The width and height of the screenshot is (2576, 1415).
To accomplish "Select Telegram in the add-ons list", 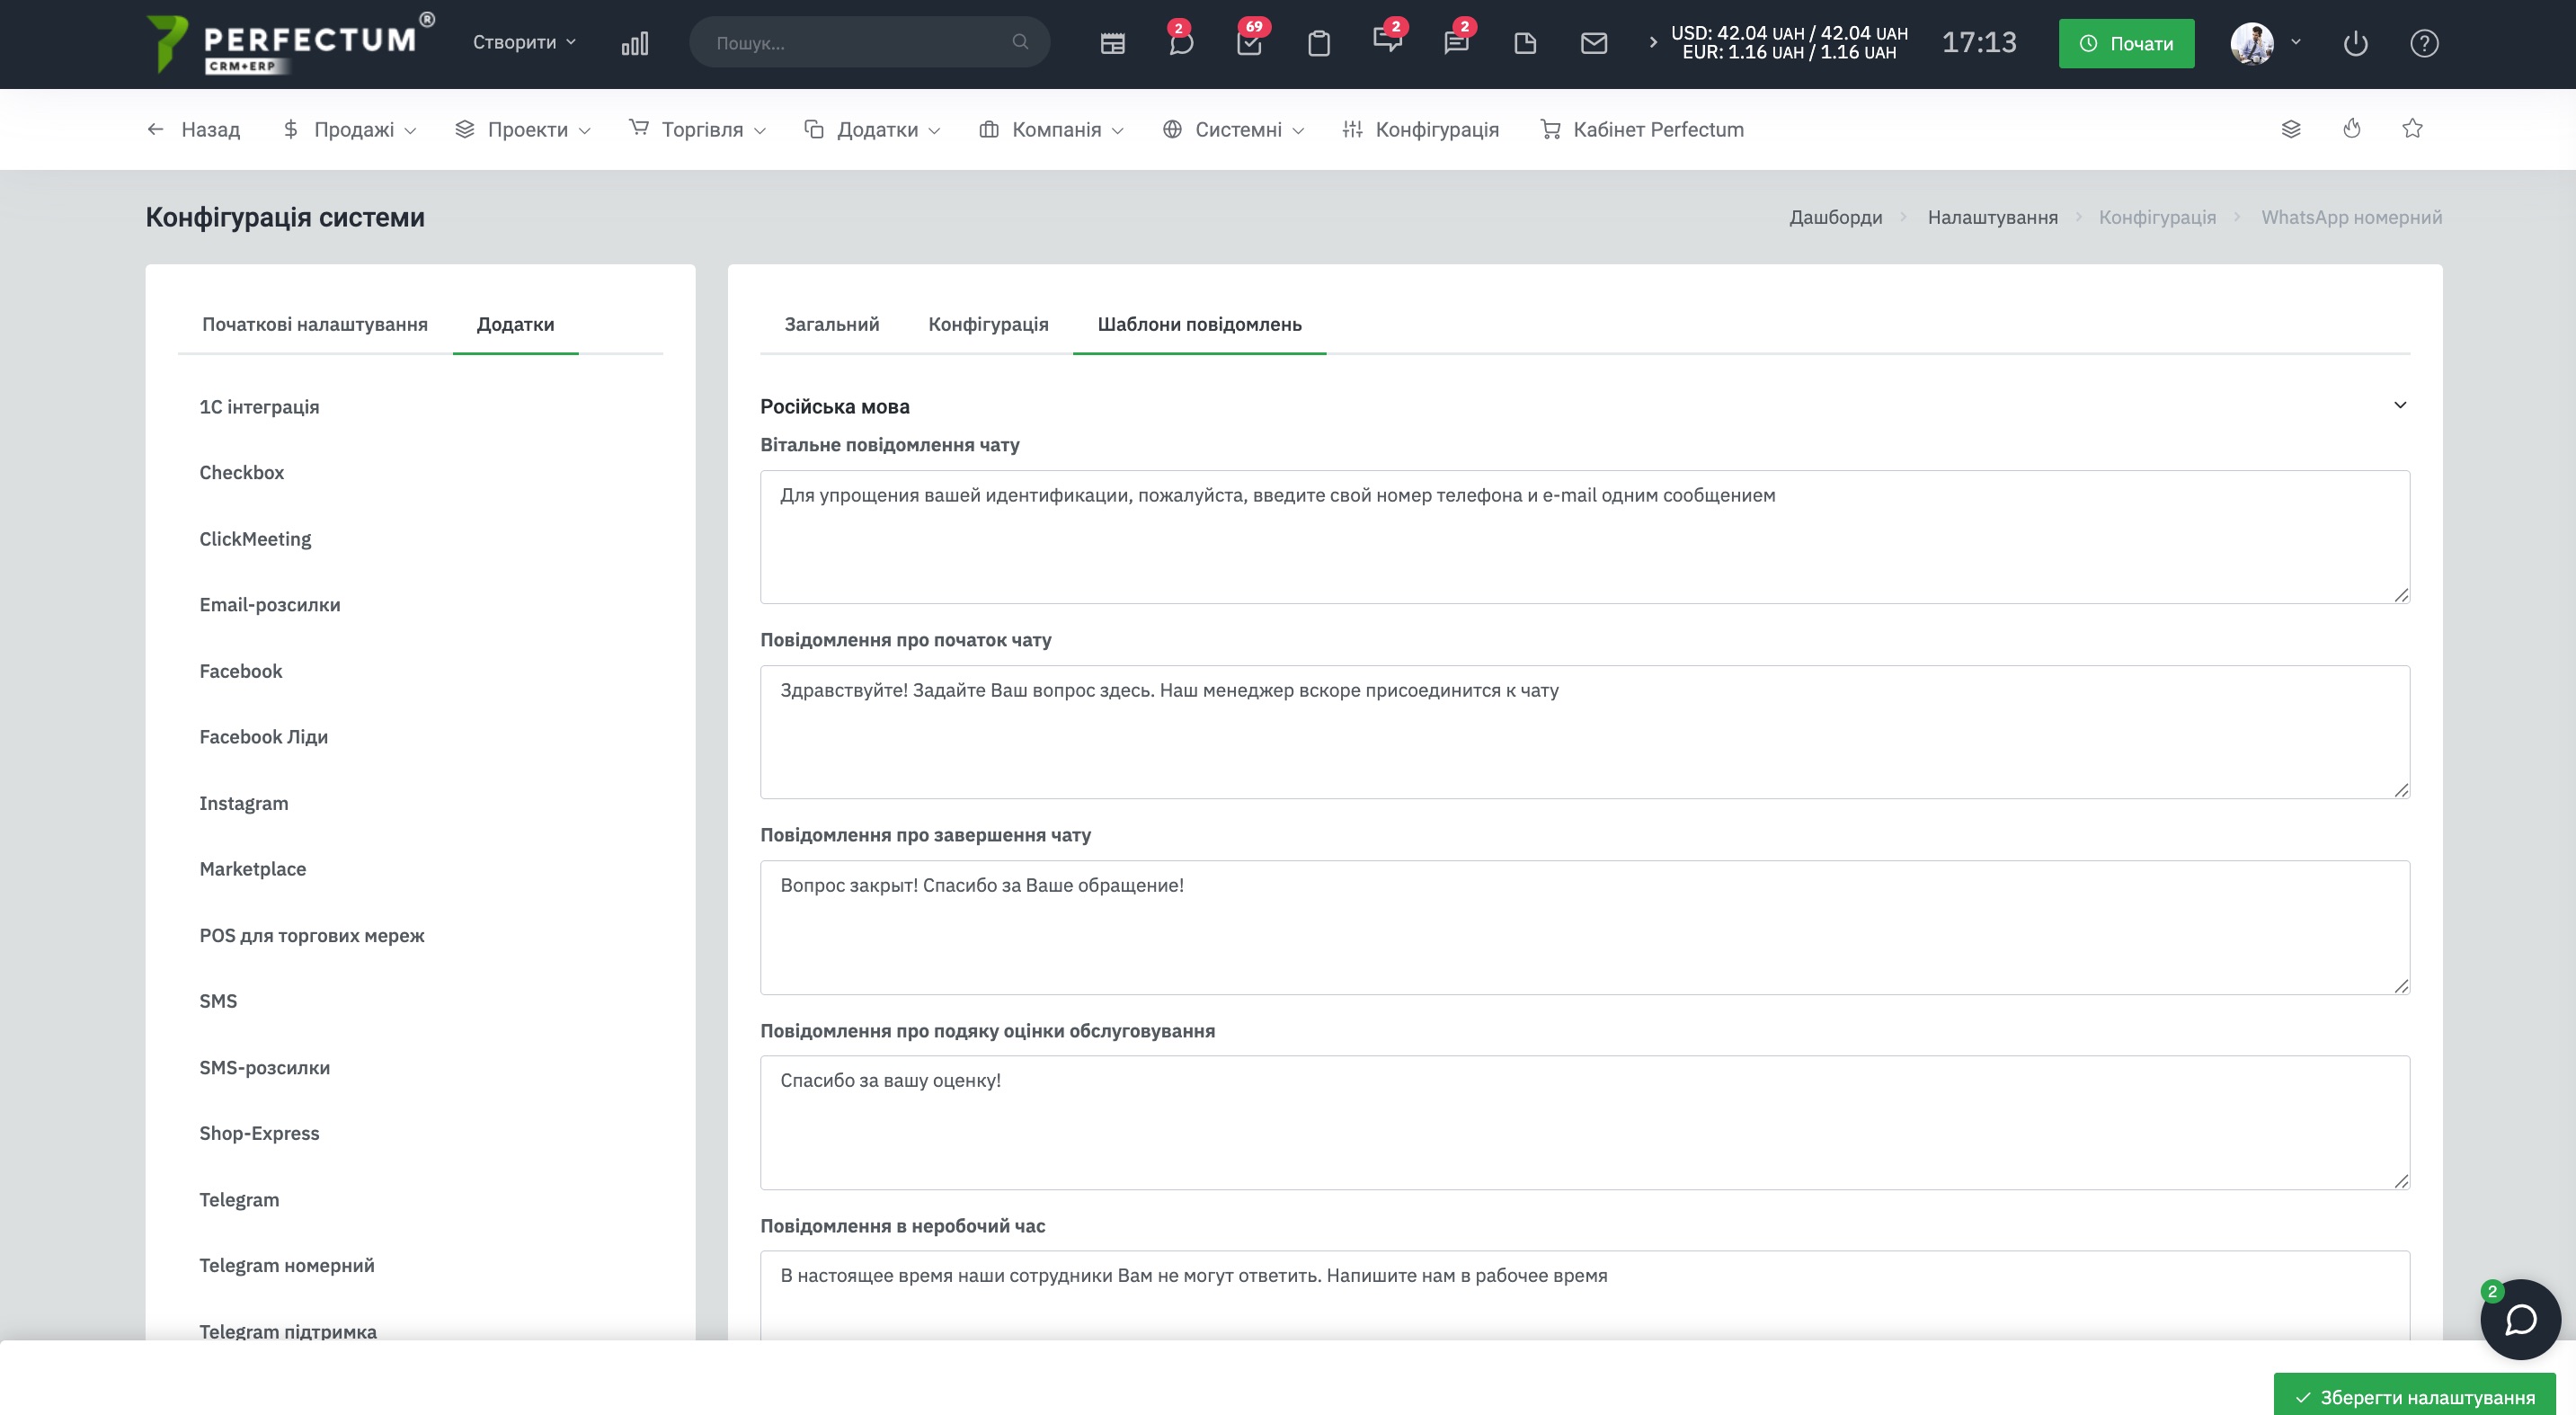I will coord(239,1199).
